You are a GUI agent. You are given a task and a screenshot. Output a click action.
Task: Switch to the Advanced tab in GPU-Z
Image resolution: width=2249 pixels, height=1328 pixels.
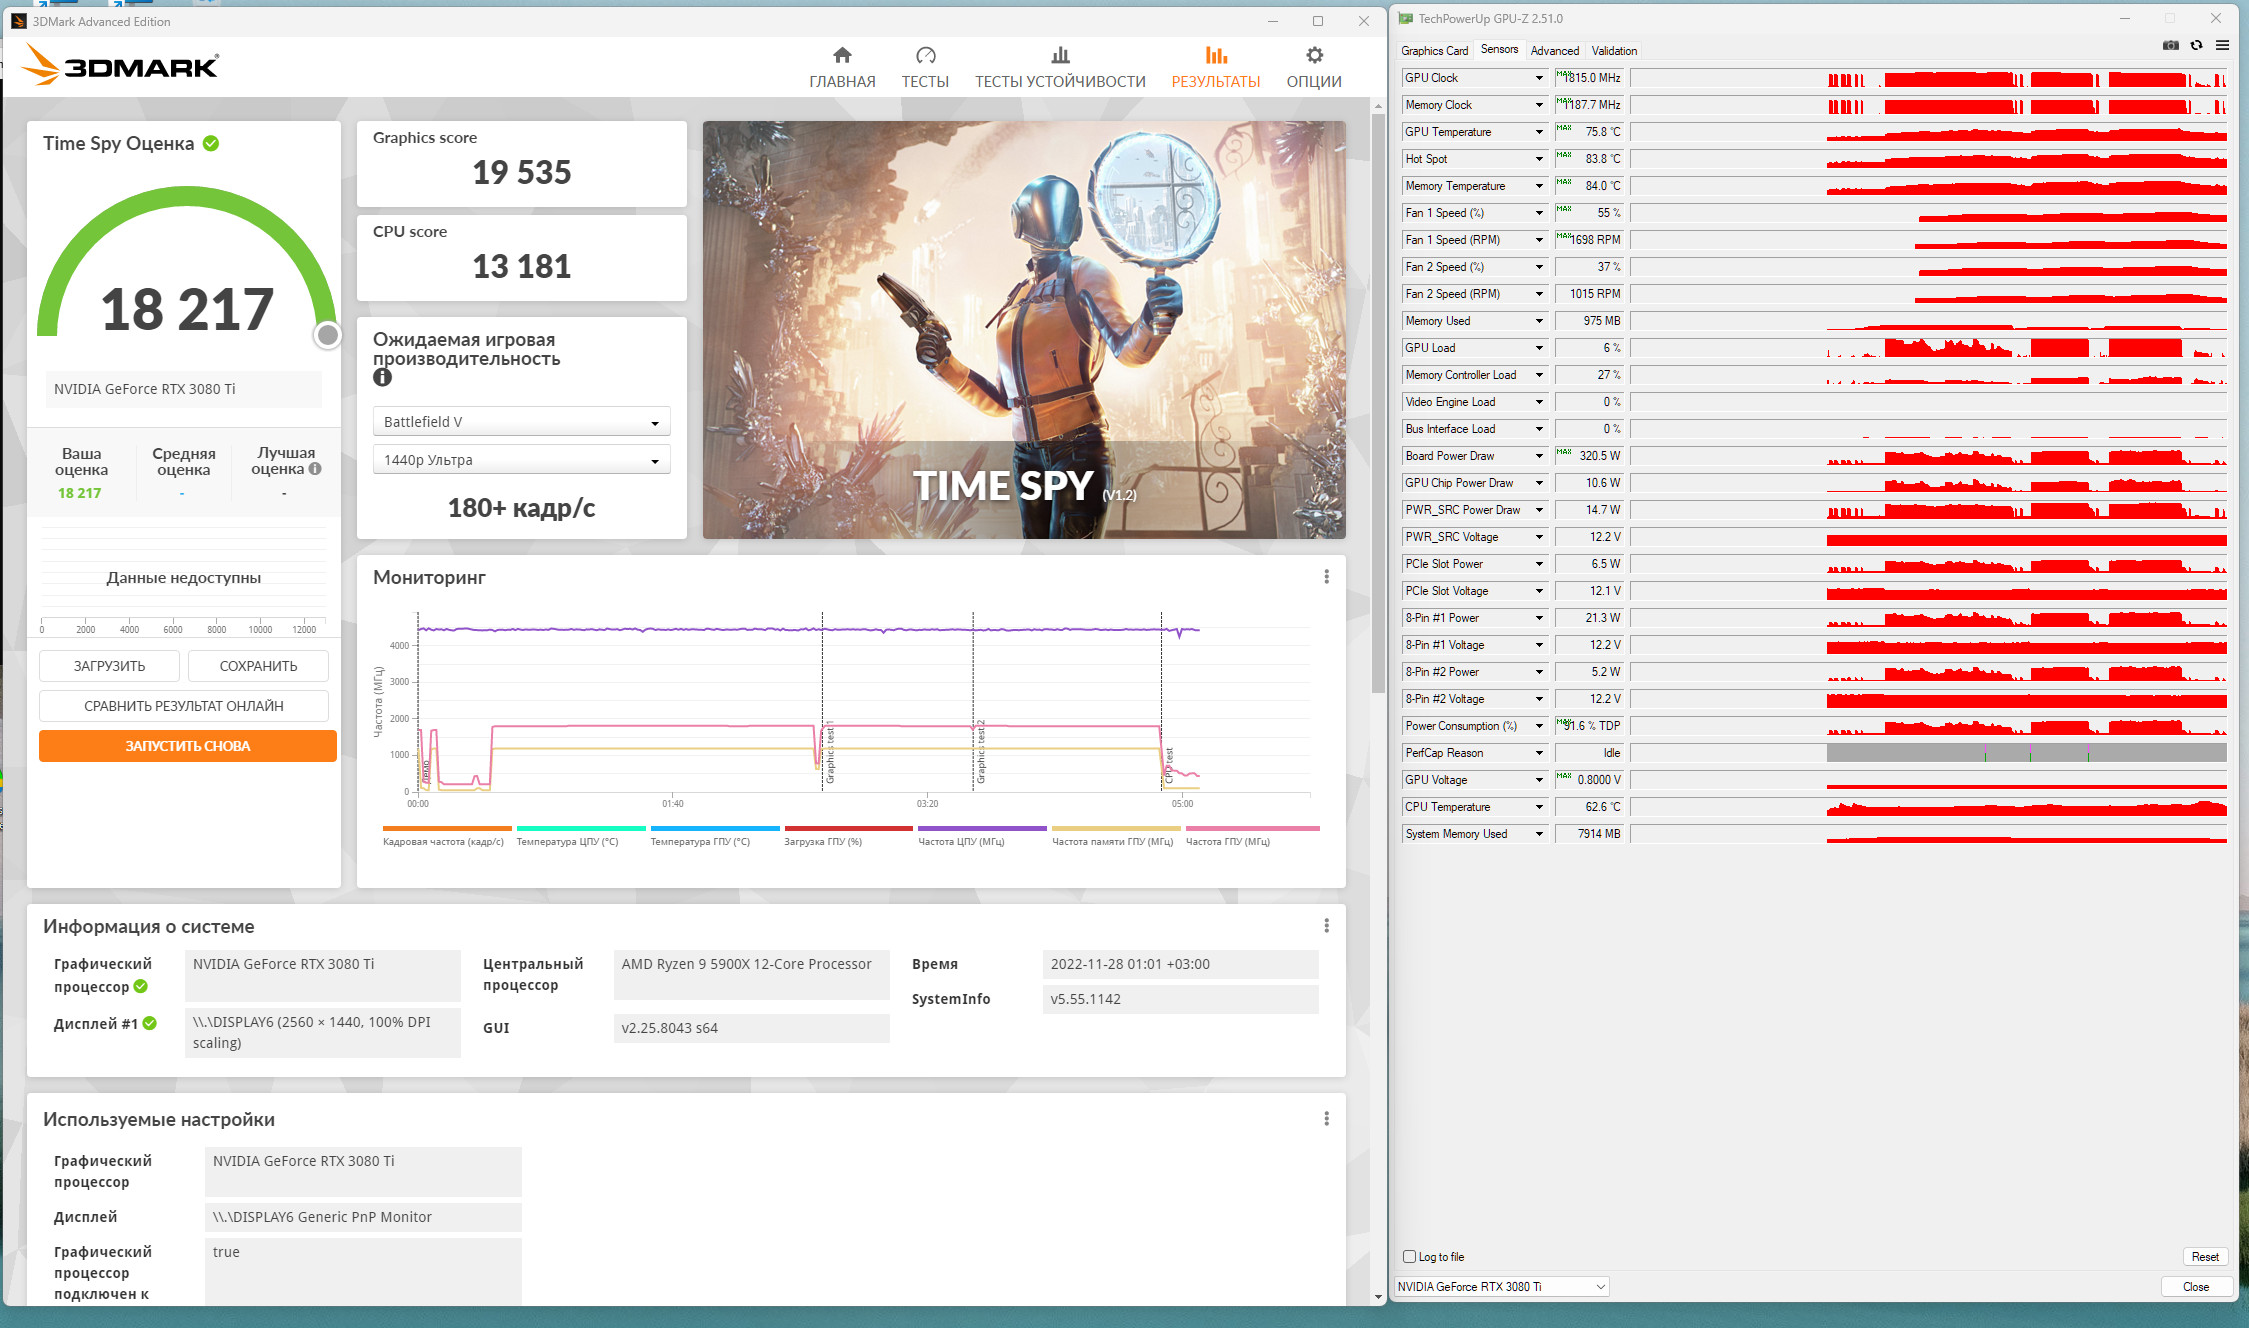pyautogui.click(x=1554, y=51)
